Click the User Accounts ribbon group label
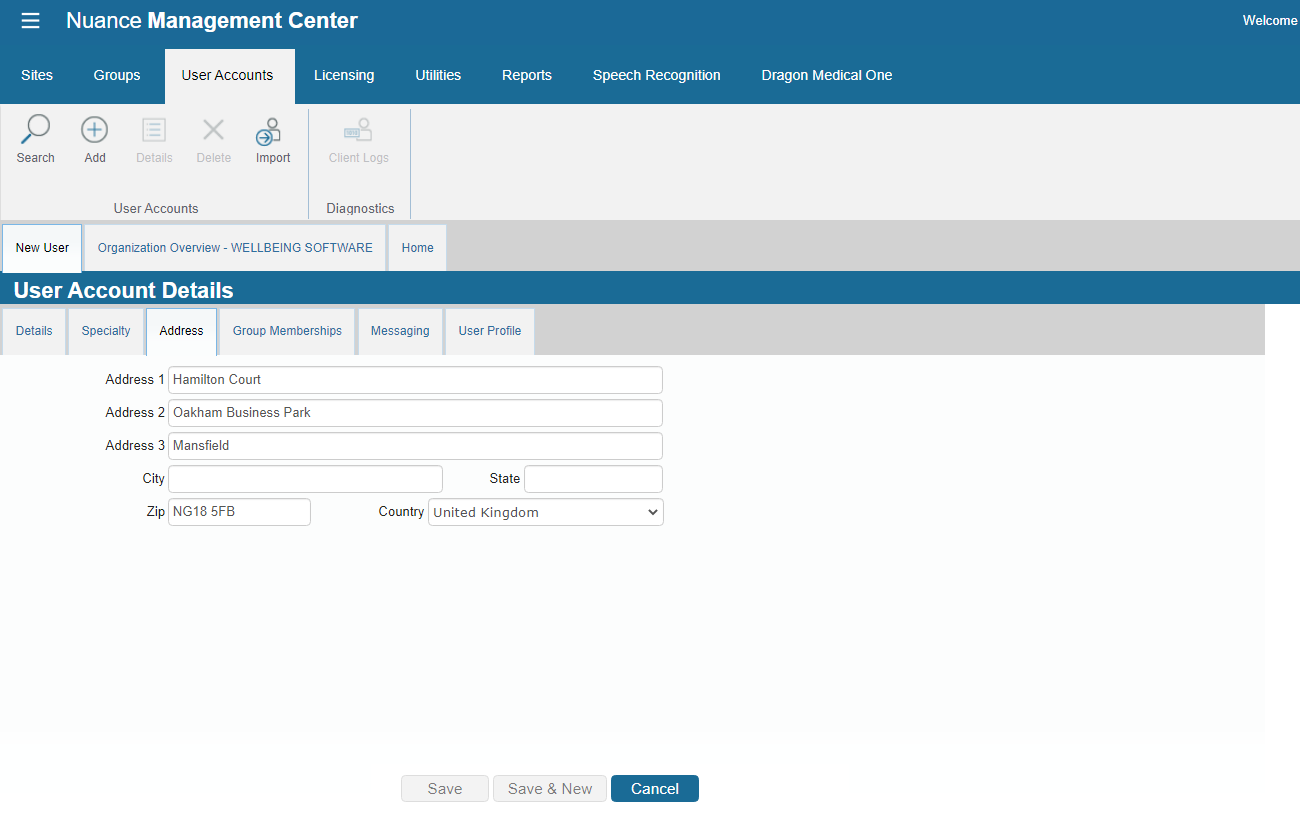 coord(156,209)
